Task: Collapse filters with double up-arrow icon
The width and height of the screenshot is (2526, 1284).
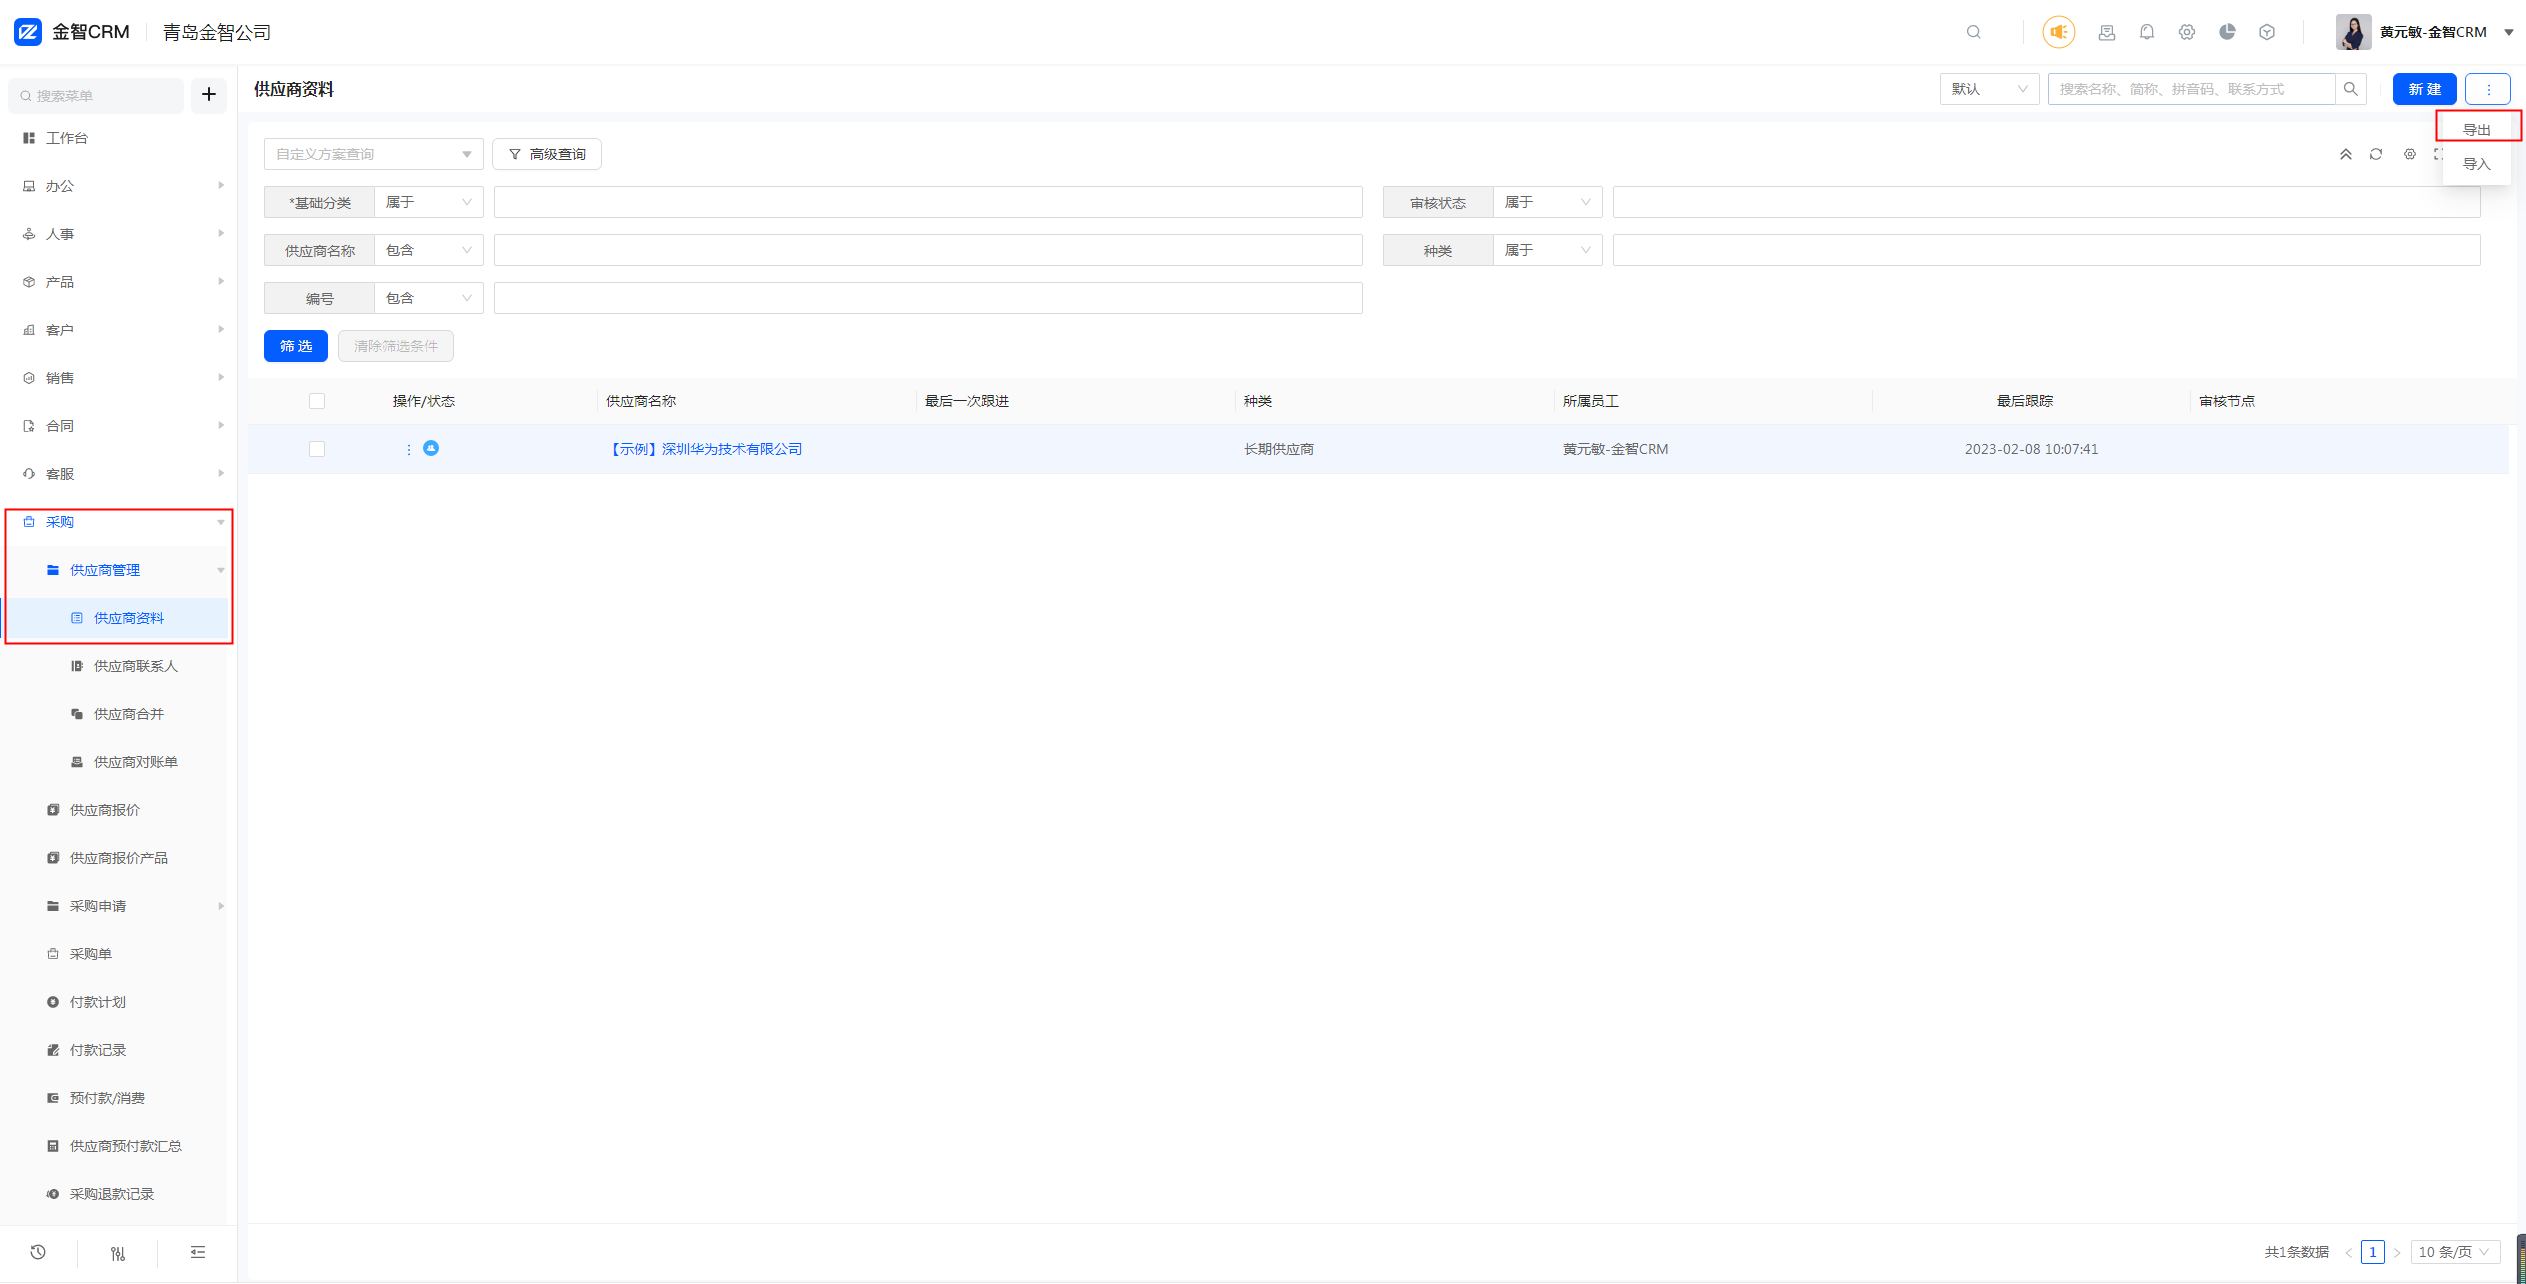Action: [2345, 154]
